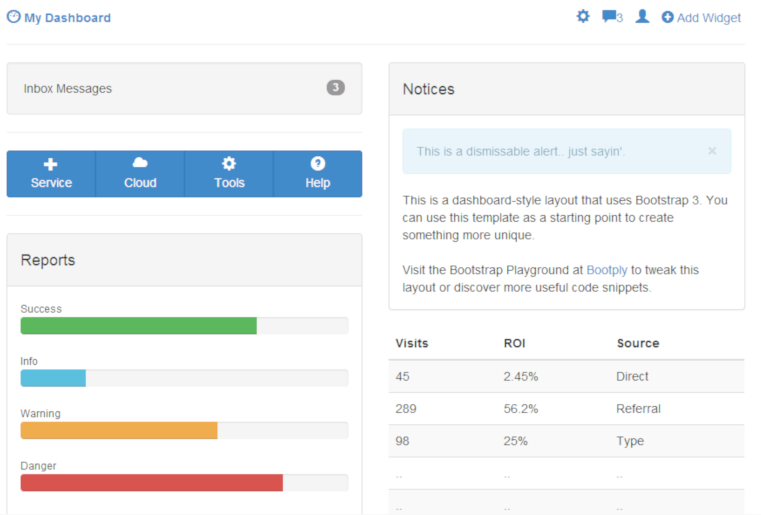Click the plus icon beside Add Widget
The image size is (761, 515).
[x=667, y=18]
